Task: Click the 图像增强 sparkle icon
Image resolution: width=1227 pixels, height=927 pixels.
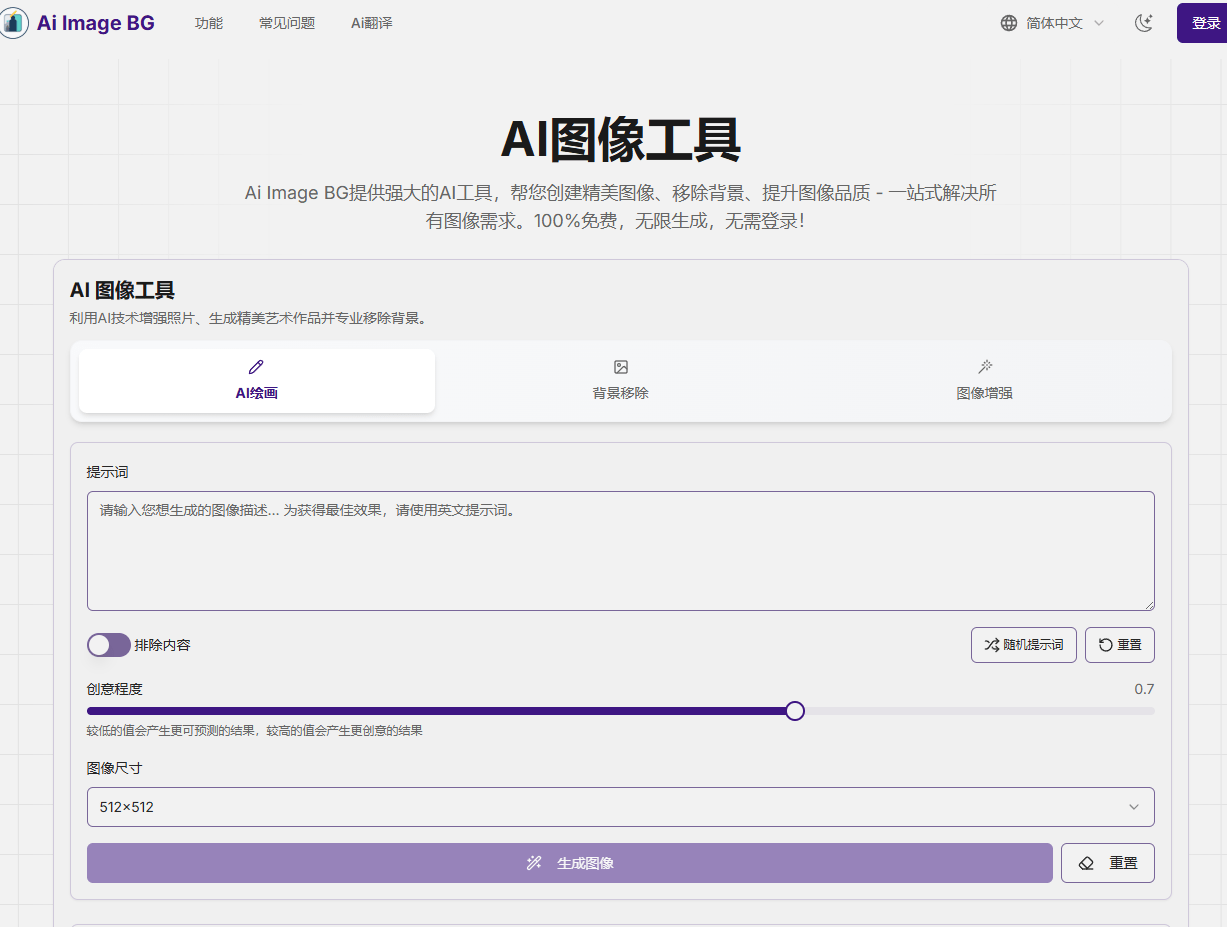Action: (984, 367)
